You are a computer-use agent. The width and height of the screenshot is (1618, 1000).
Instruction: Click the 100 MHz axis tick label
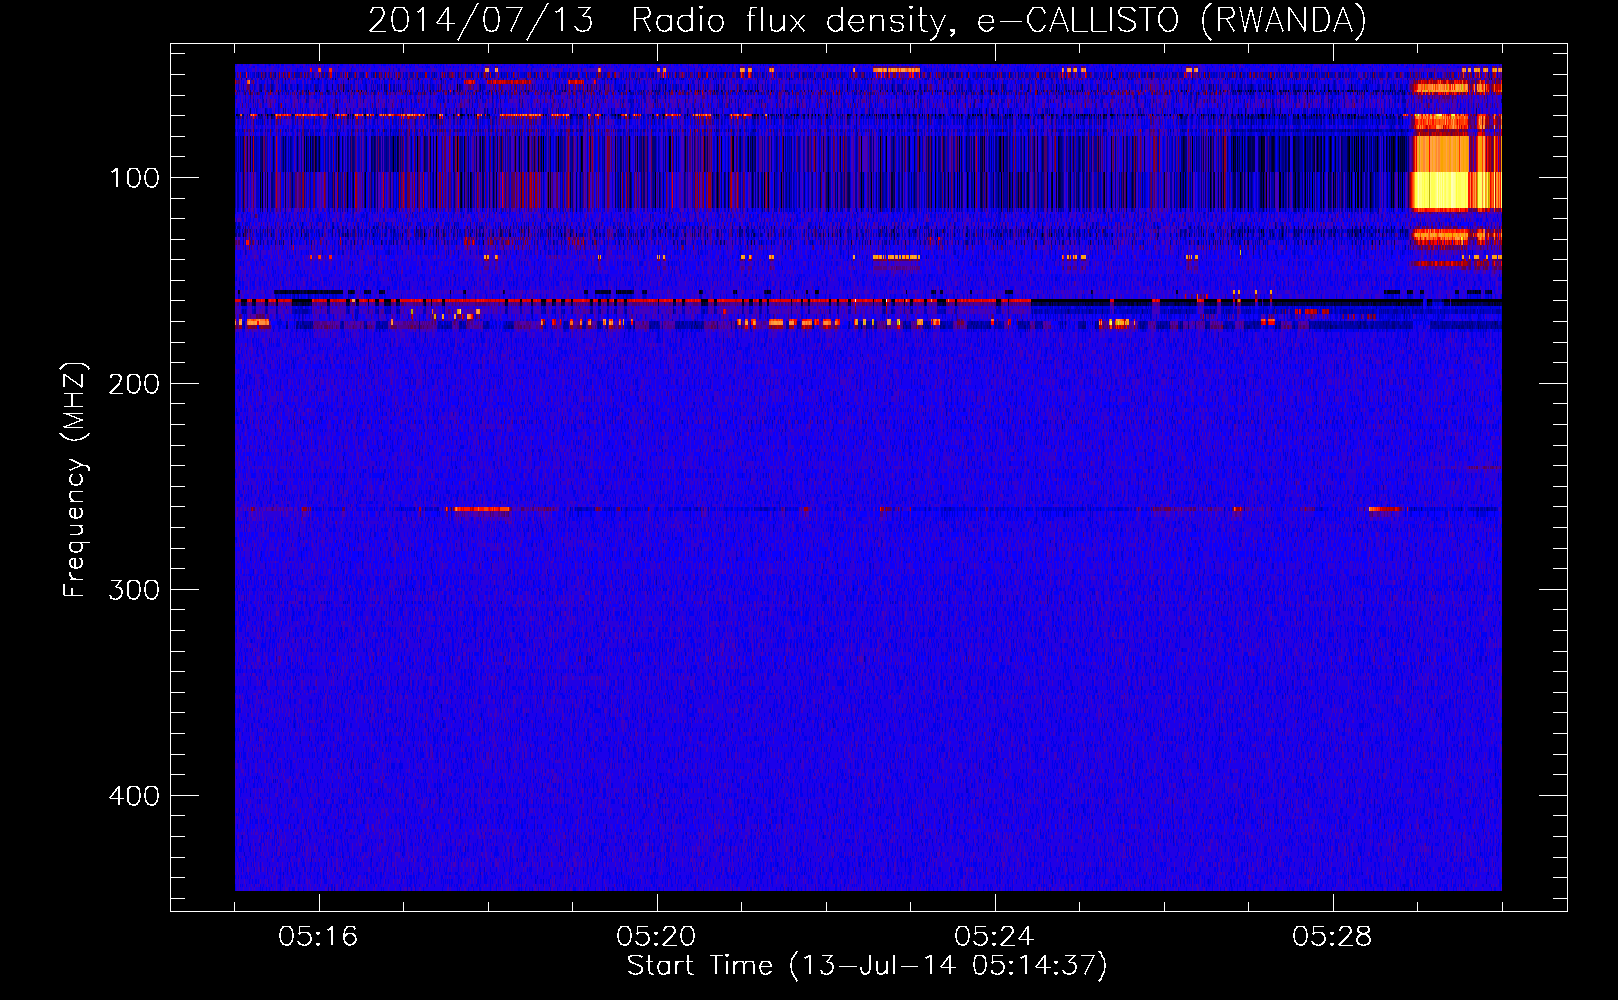[134, 178]
